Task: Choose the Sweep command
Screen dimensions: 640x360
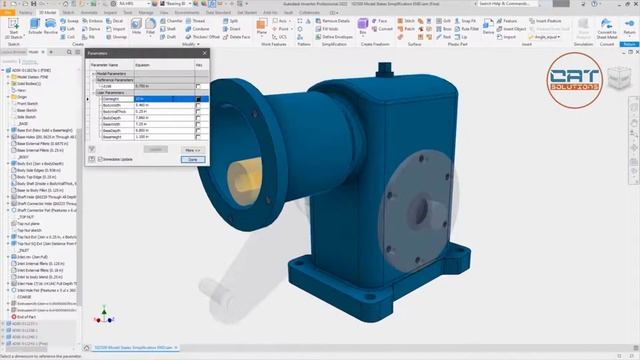Action: point(69,21)
